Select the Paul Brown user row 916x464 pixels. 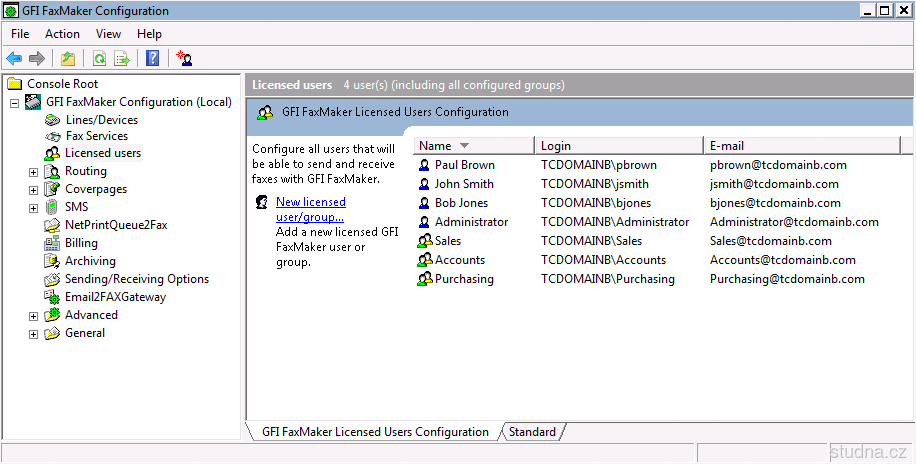[x=464, y=165]
